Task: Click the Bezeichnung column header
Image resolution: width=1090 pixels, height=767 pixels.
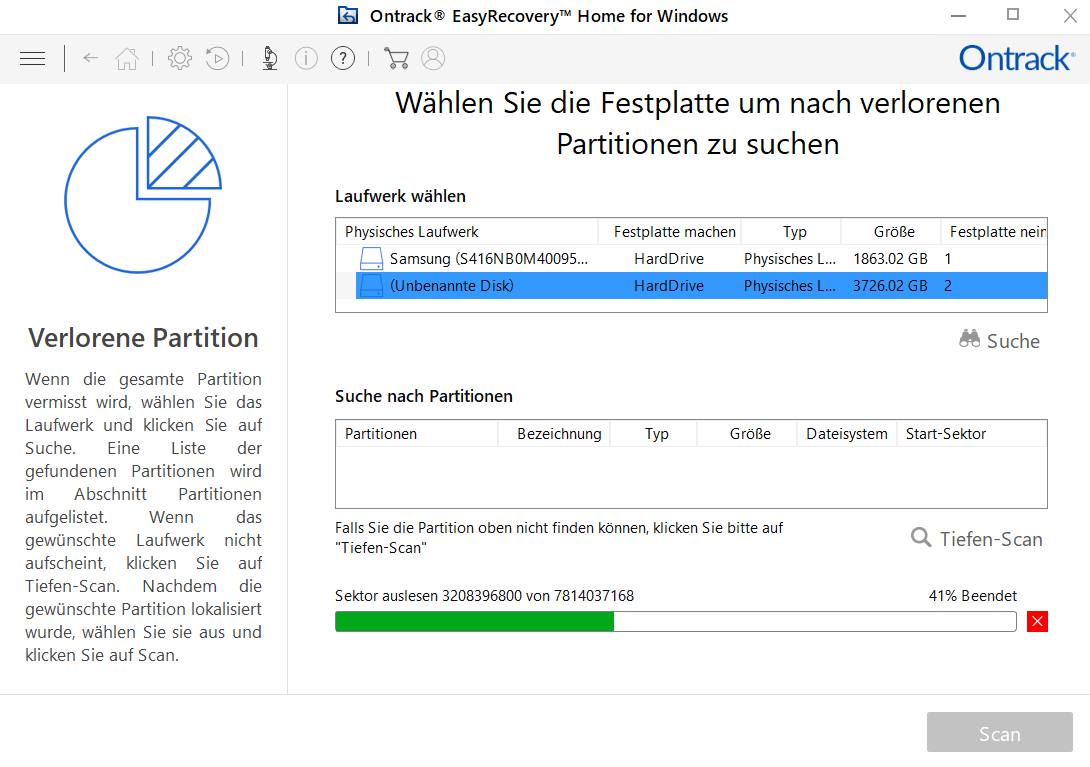Action: 555,433
